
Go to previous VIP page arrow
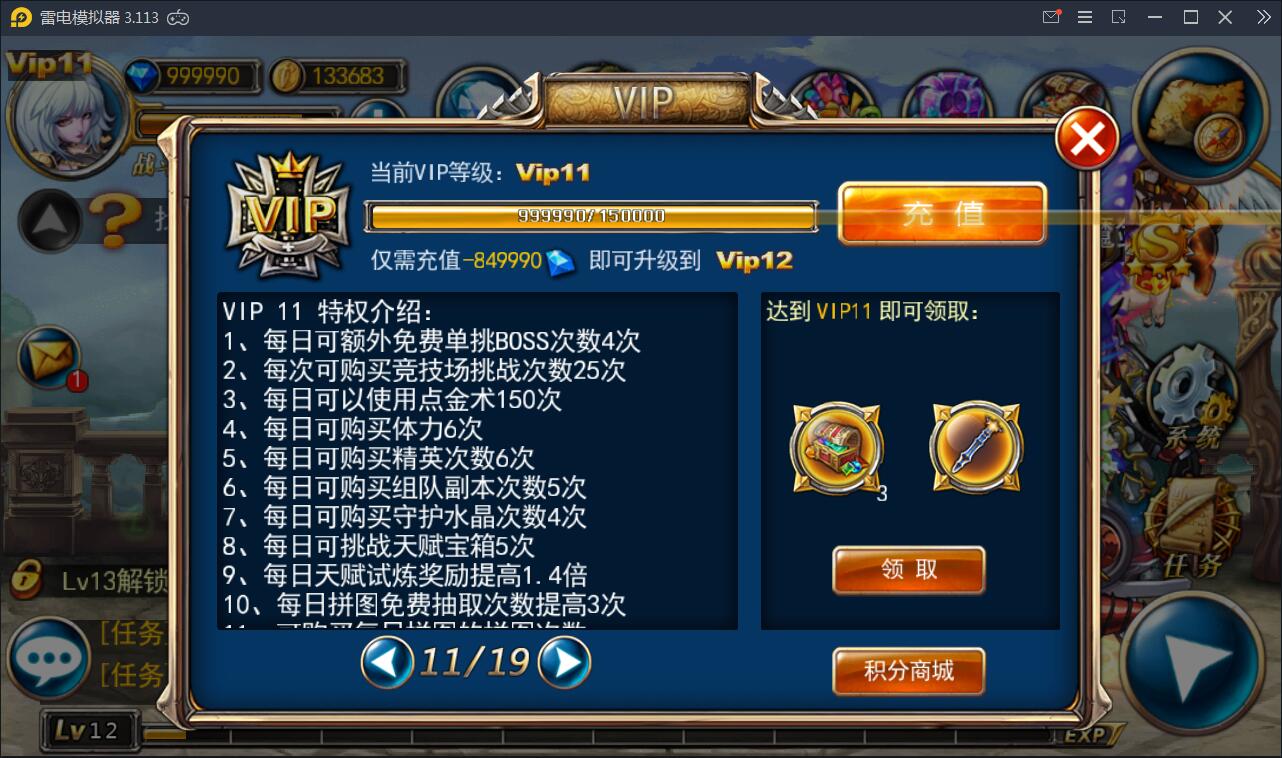coord(387,663)
